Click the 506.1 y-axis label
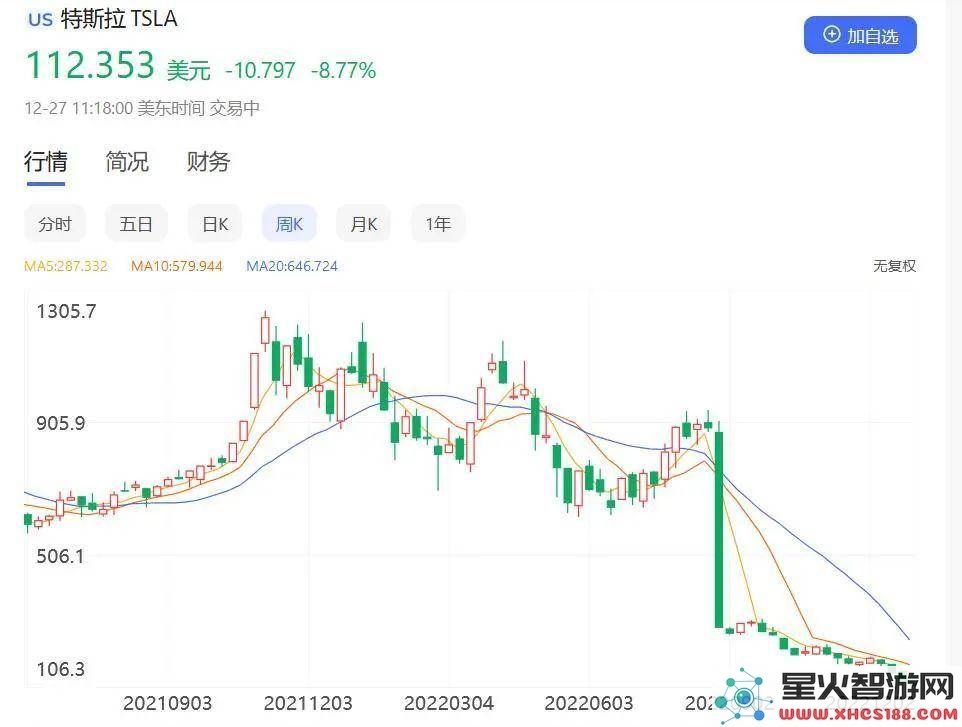This screenshot has width=962, height=727. point(60,556)
